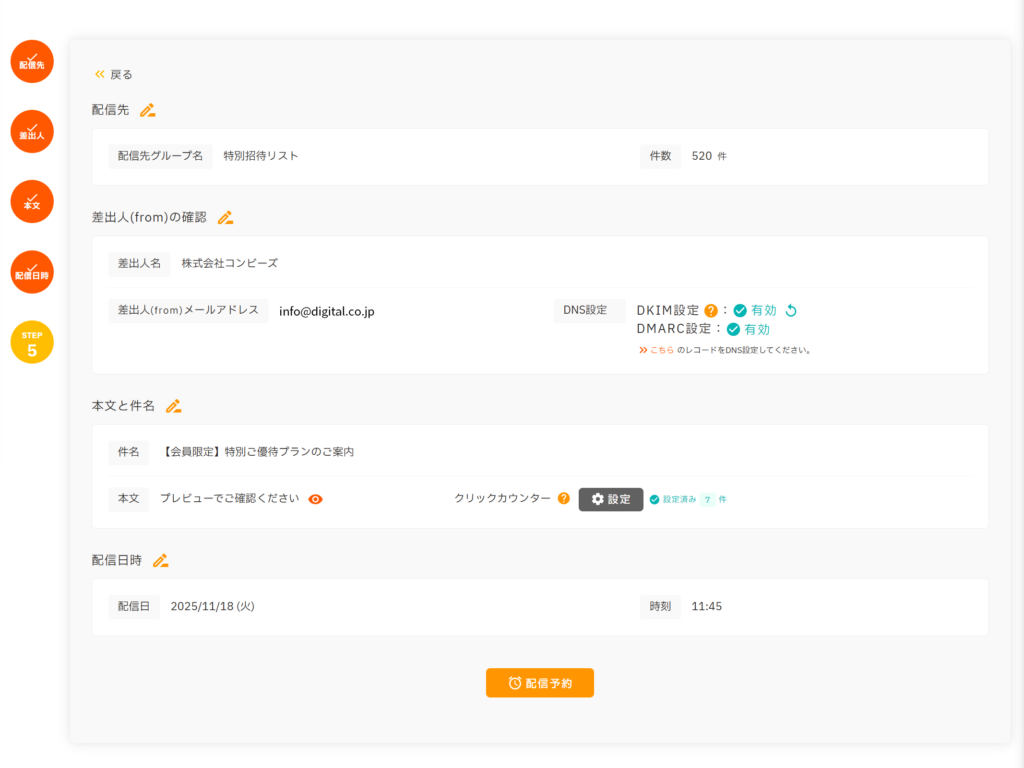Refresh the DKIM設定 status

click(791, 310)
